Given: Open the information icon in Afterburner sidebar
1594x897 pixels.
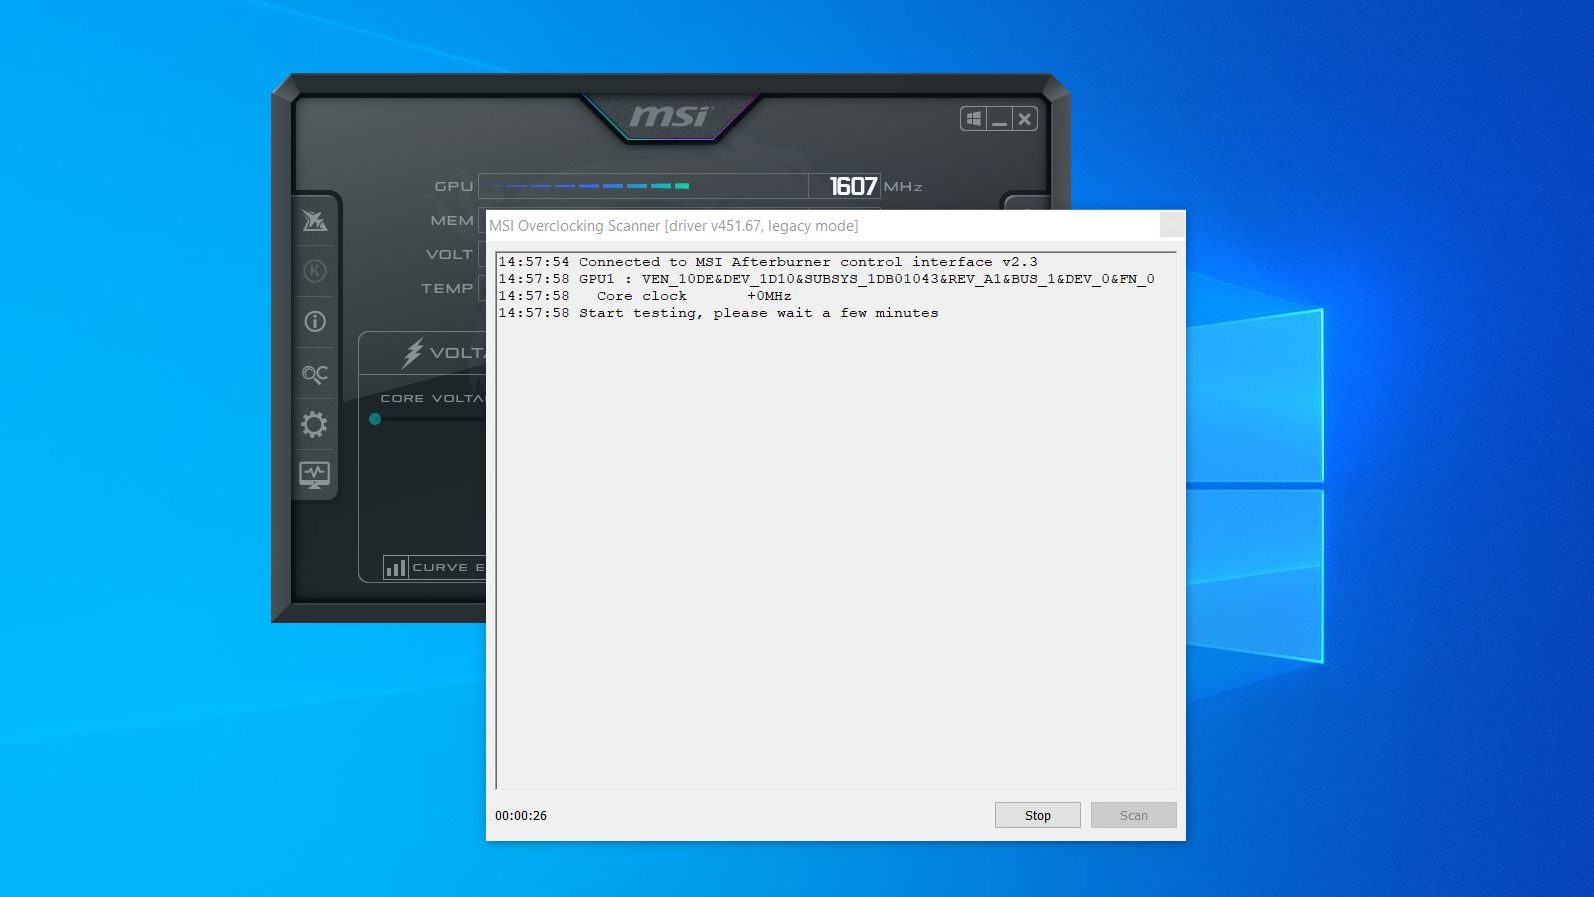Looking at the screenshot, I should [x=315, y=321].
